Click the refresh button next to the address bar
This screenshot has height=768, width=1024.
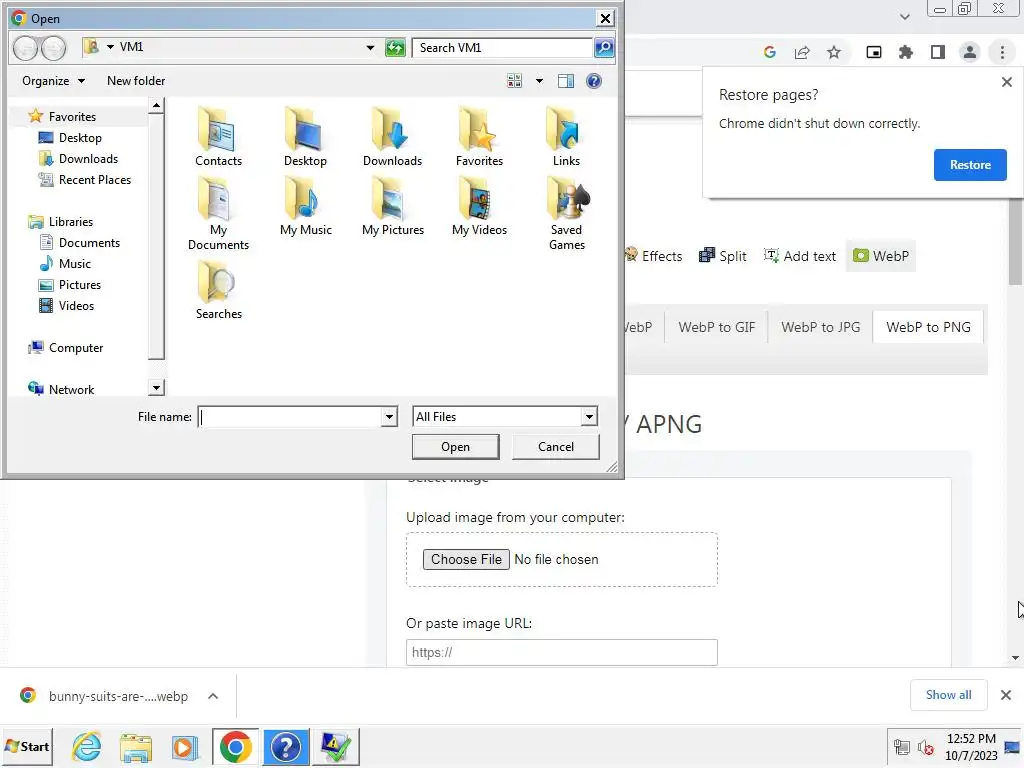click(395, 48)
